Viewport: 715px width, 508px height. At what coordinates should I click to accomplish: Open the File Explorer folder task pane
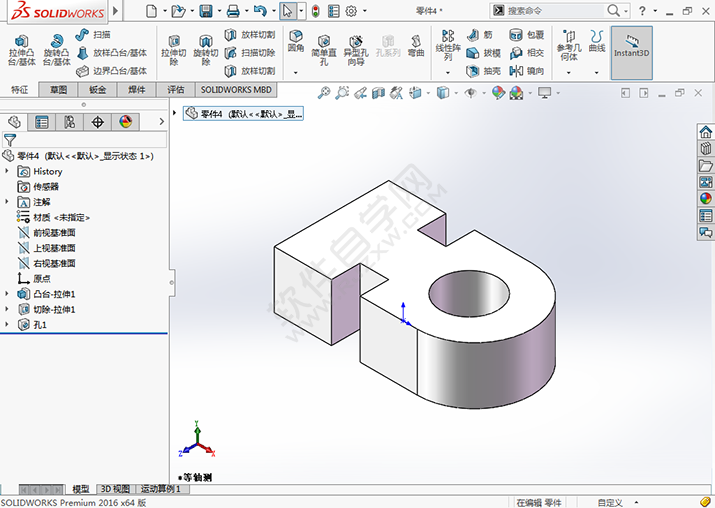[705, 165]
